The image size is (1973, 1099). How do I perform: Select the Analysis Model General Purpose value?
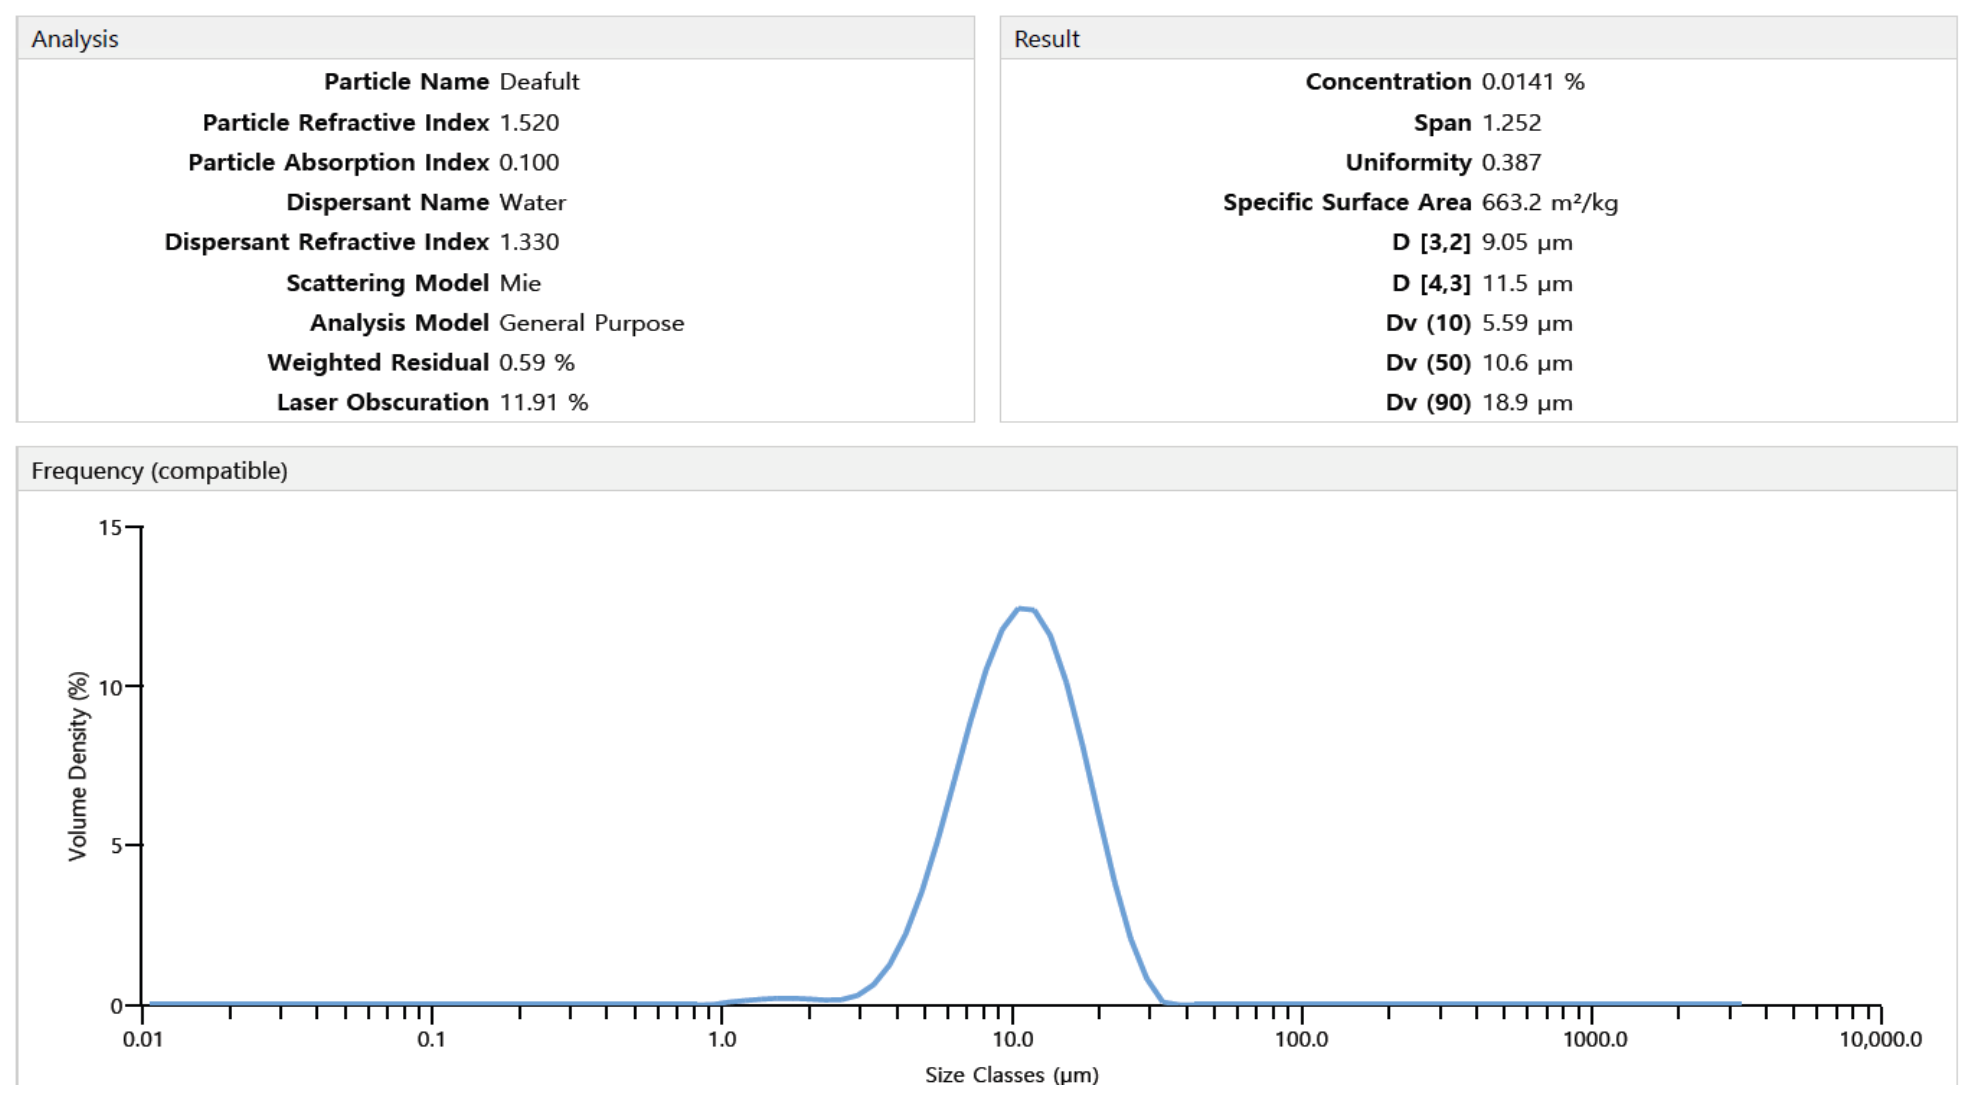pyautogui.click(x=591, y=323)
